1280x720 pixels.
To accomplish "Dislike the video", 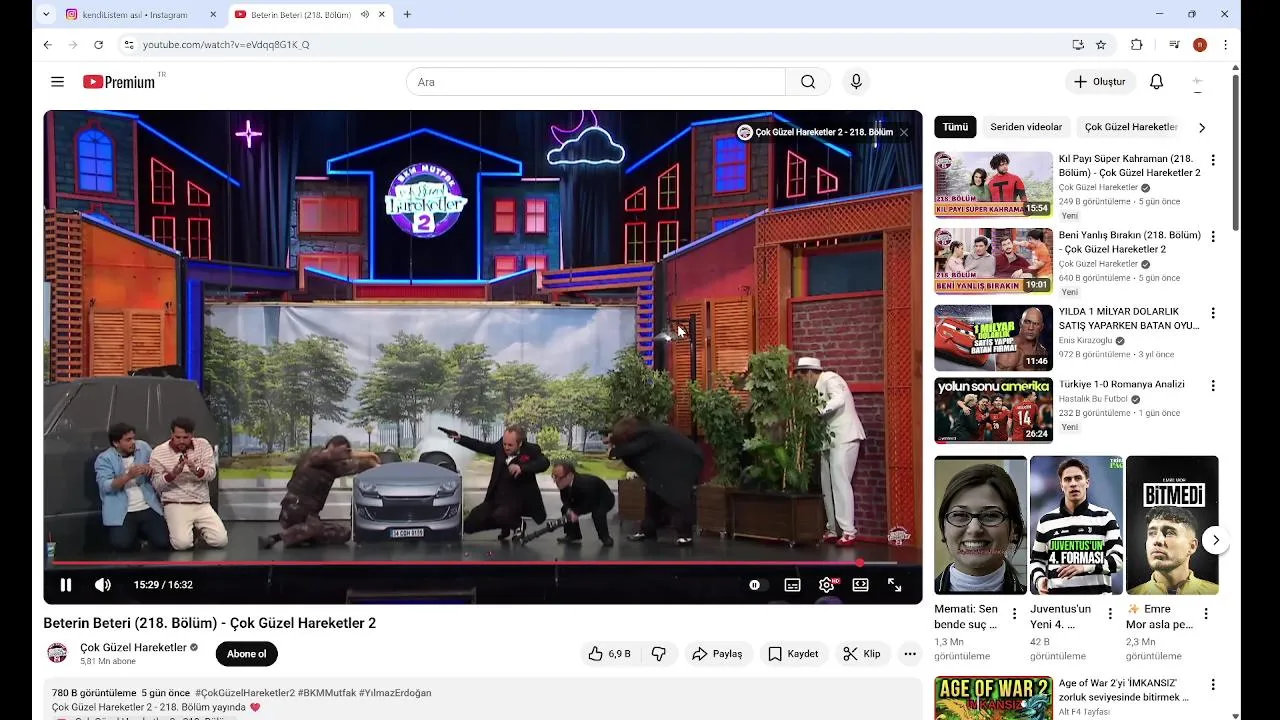I will 658,654.
